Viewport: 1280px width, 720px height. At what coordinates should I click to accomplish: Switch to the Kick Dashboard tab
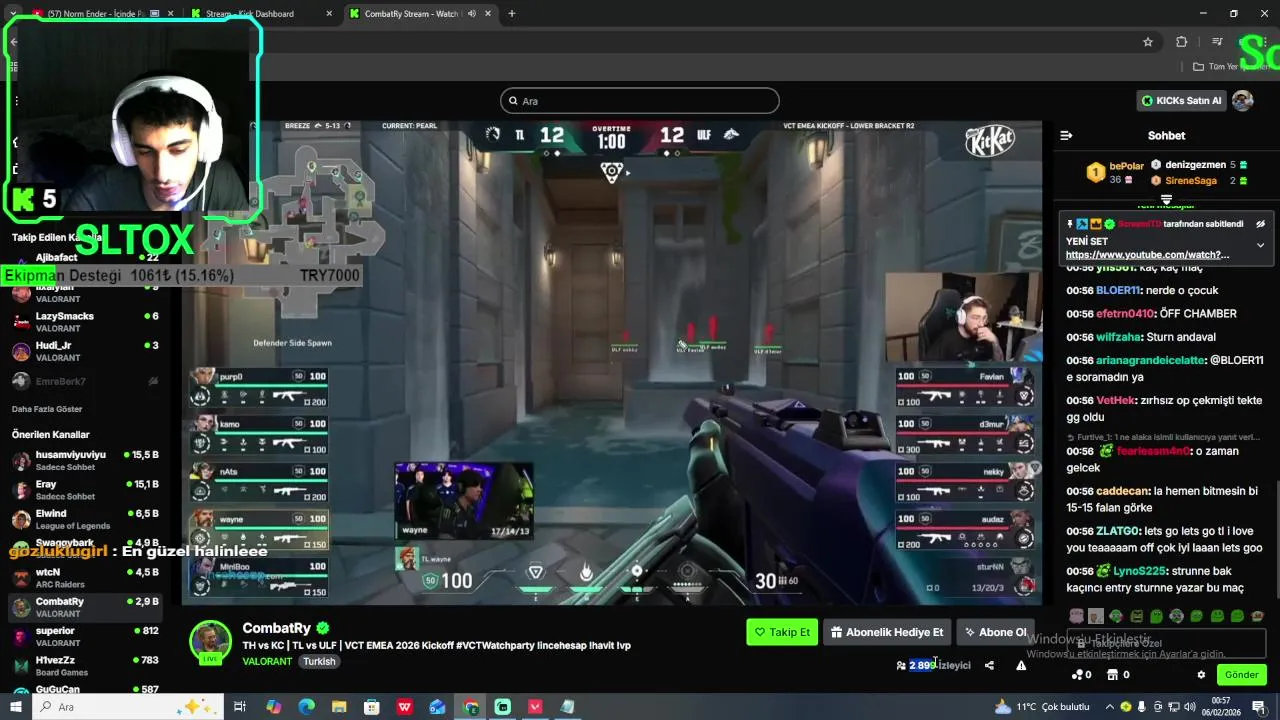[x=260, y=14]
